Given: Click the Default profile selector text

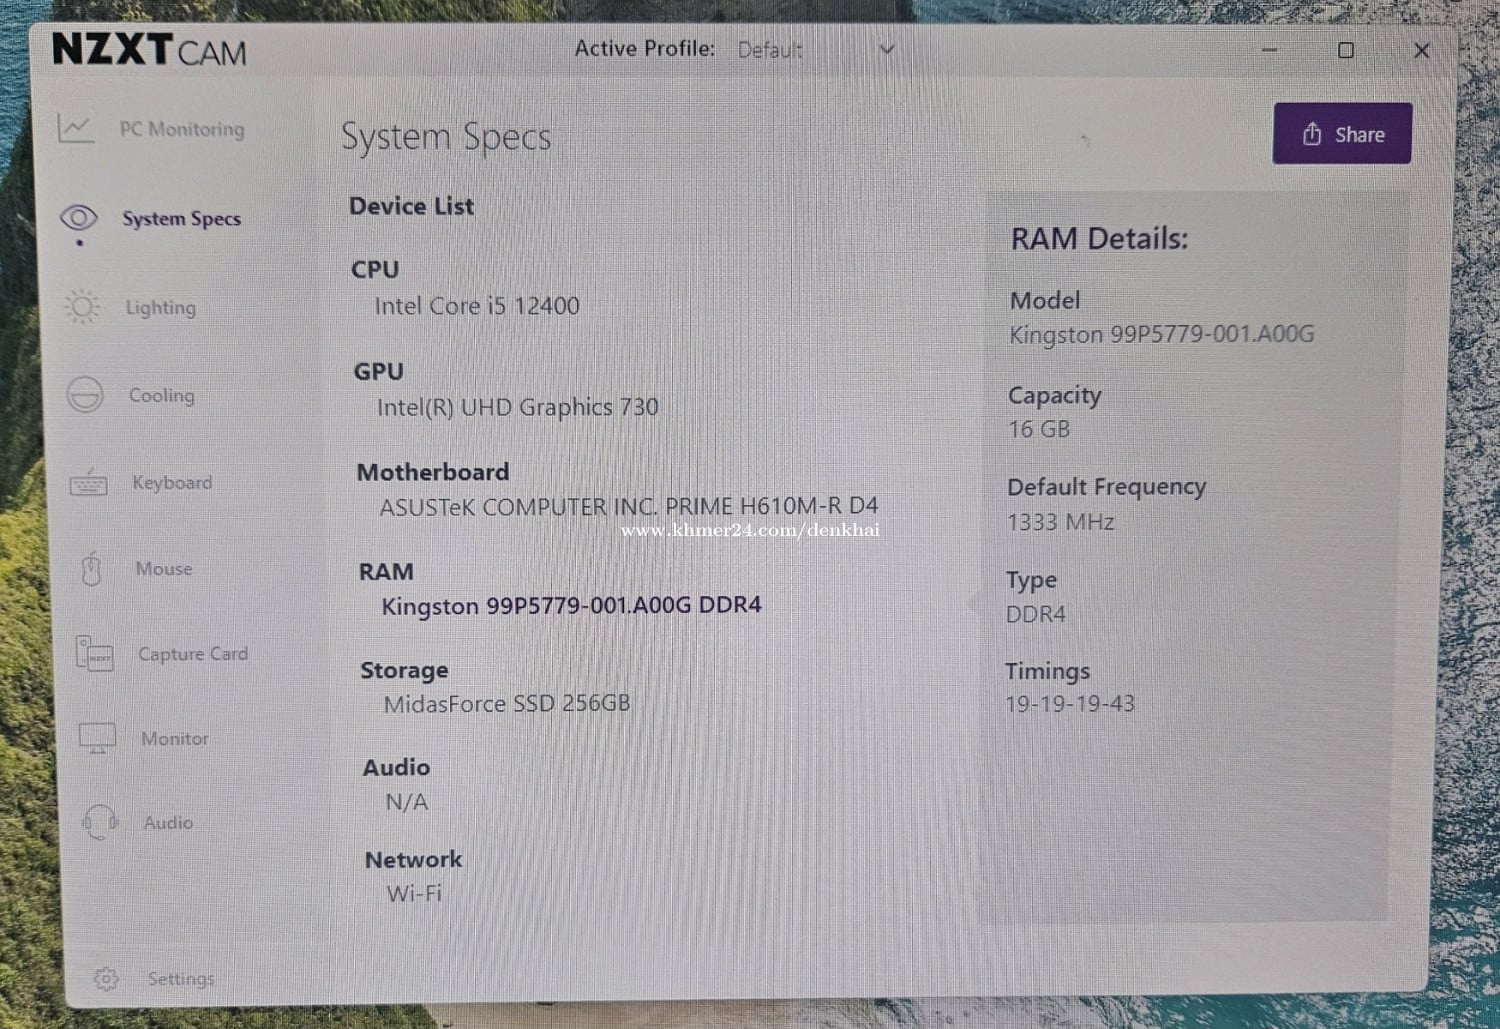Looking at the screenshot, I should coord(769,49).
